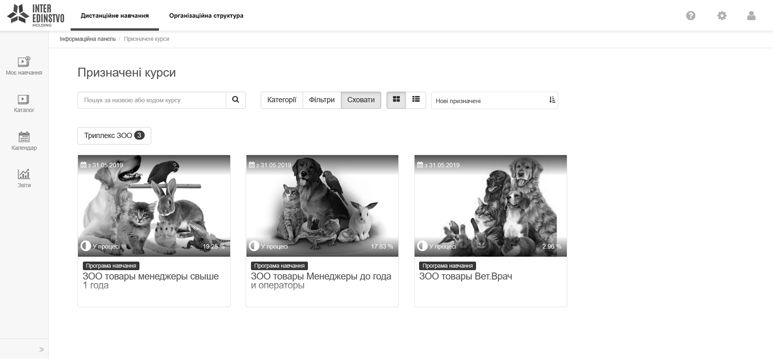Open the help question mark icon

pos(691,16)
